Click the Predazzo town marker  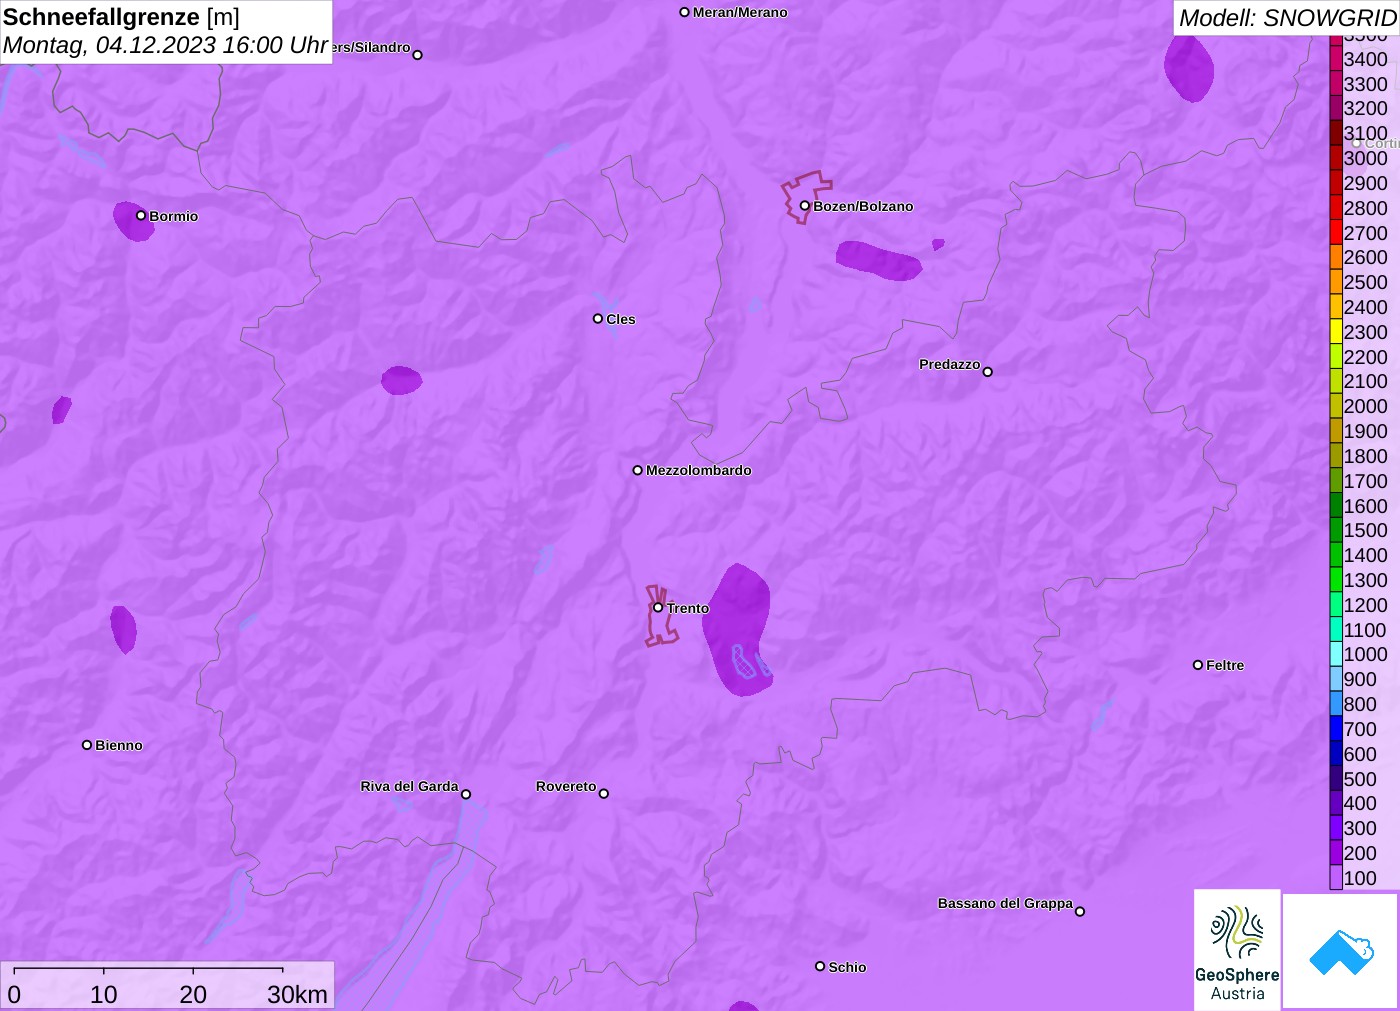coord(988,372)
